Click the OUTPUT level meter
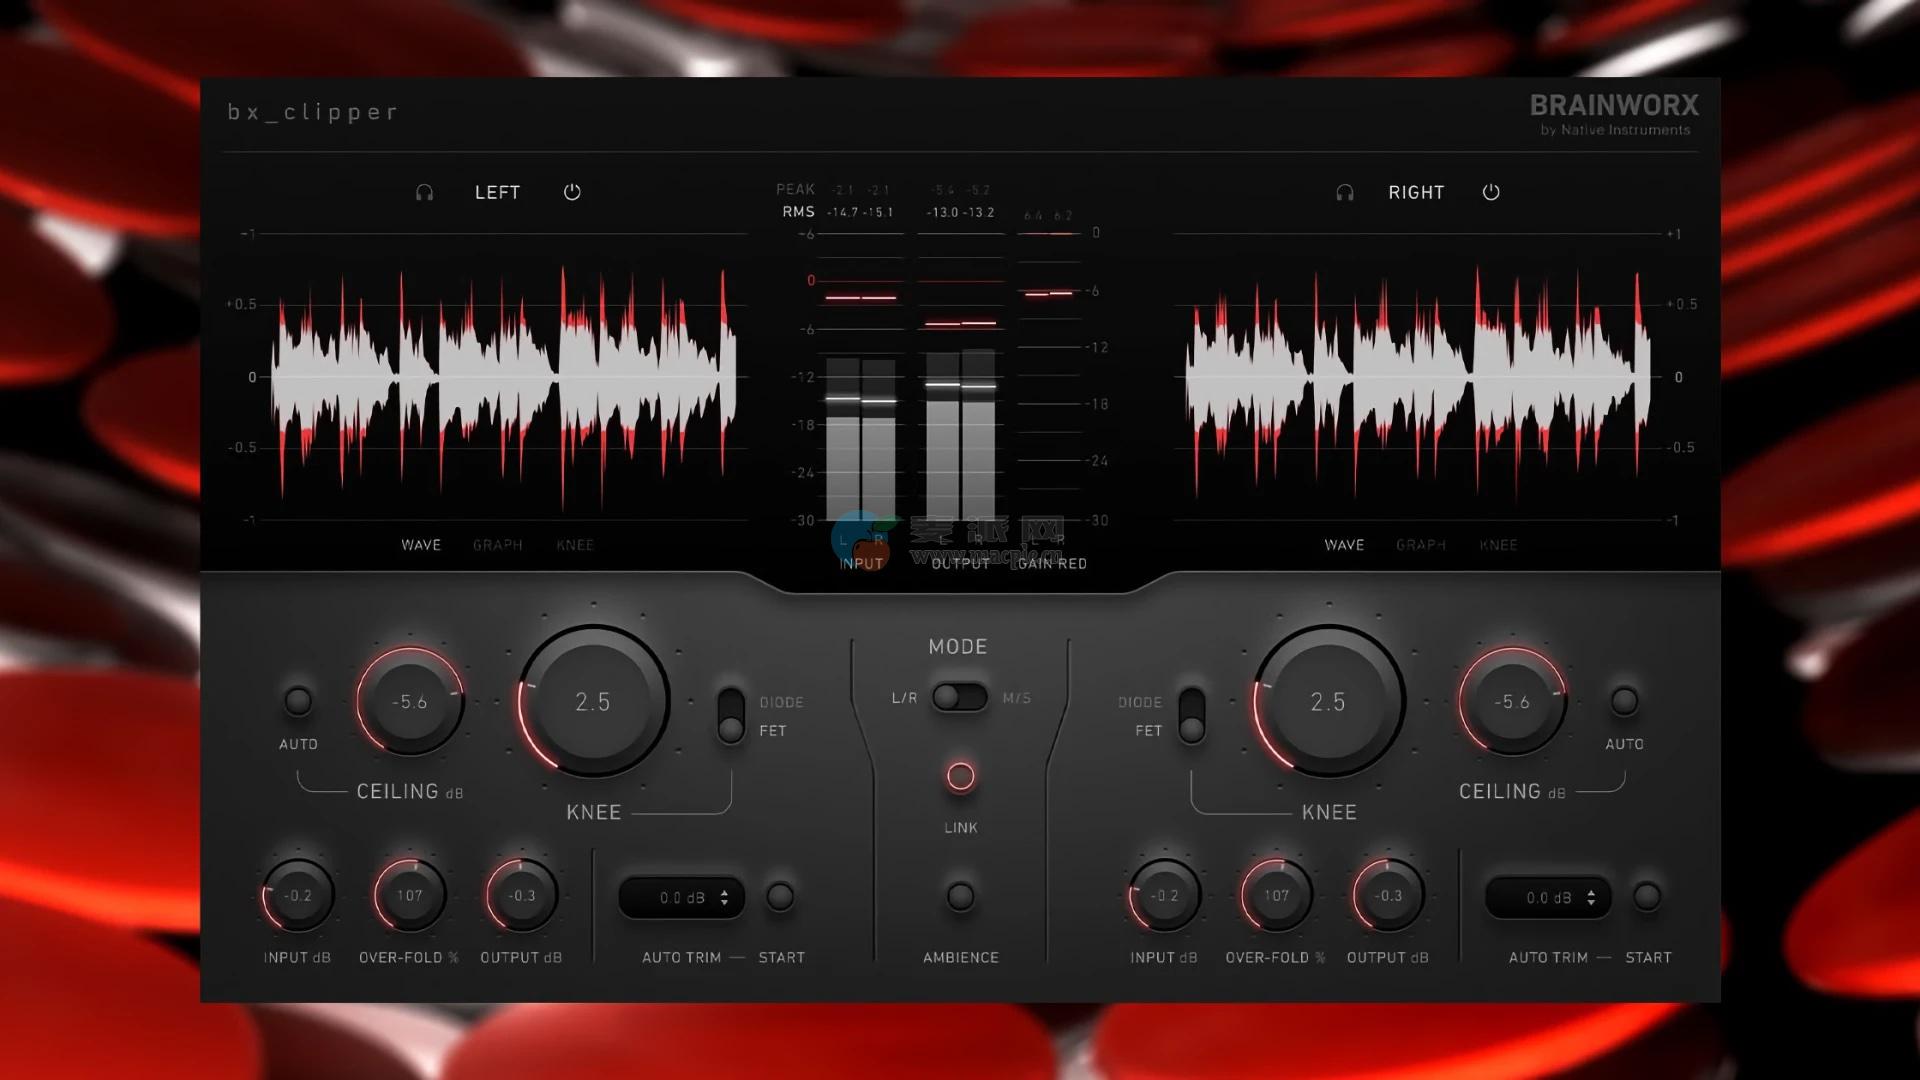Image resolution: width=1920 pixels, height=1080 pixels. tap(961, 376)
